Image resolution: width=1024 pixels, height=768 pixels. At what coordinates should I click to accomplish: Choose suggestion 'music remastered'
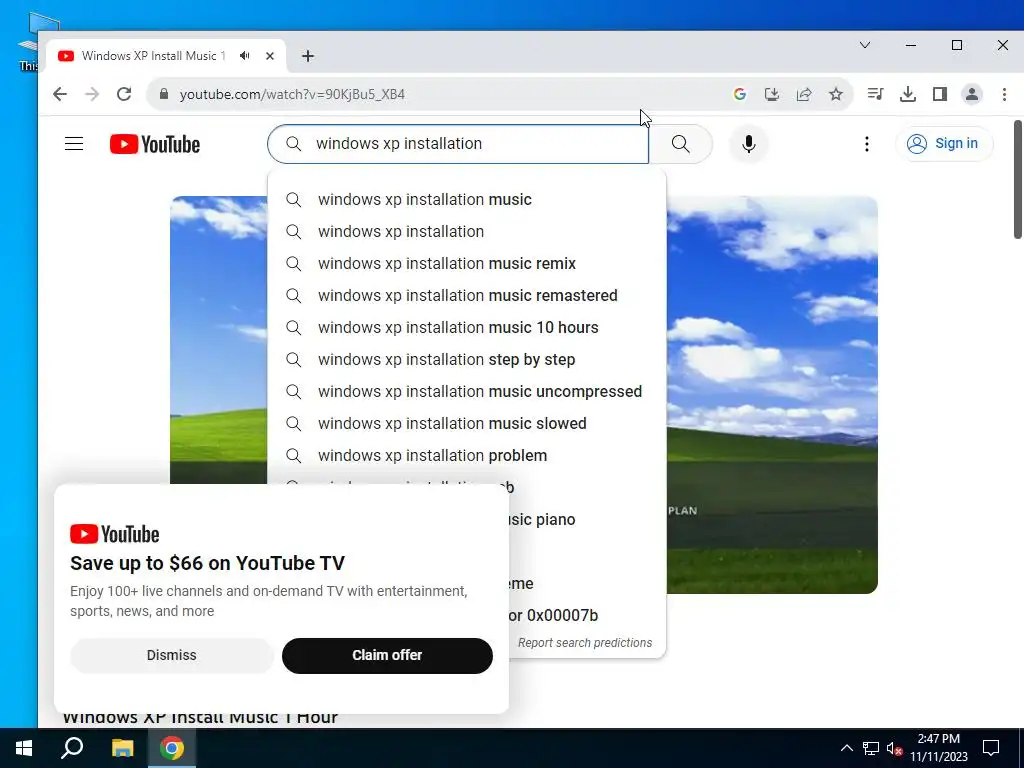pyautogui.click(x=467, y=295)
